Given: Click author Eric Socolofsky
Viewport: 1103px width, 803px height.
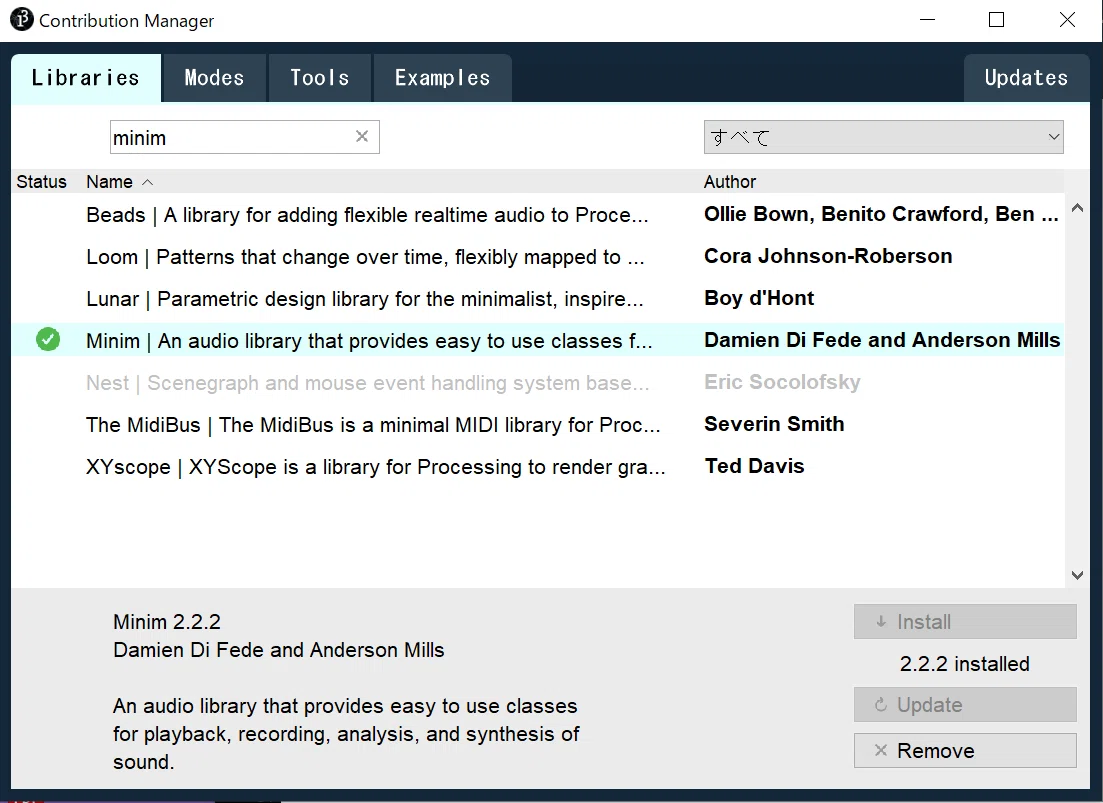Looking at the screenshot, I should coord(782,382).
